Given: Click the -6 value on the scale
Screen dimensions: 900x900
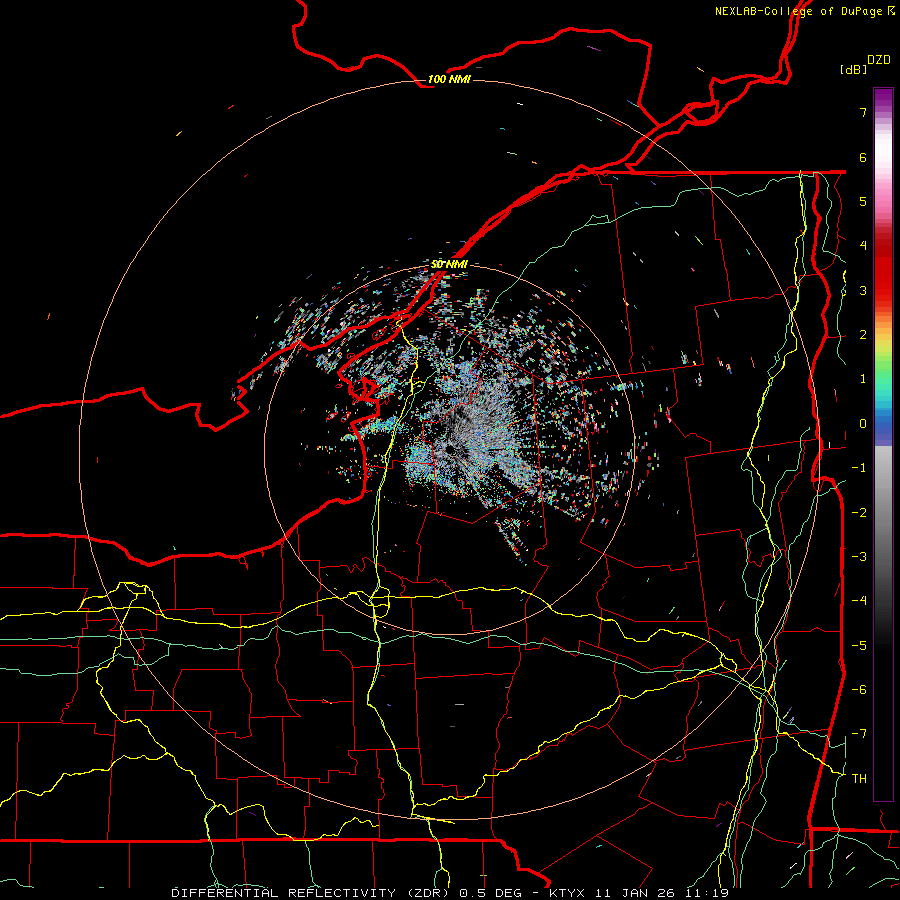Looking at the screenshot, I should tap(859, 690).
